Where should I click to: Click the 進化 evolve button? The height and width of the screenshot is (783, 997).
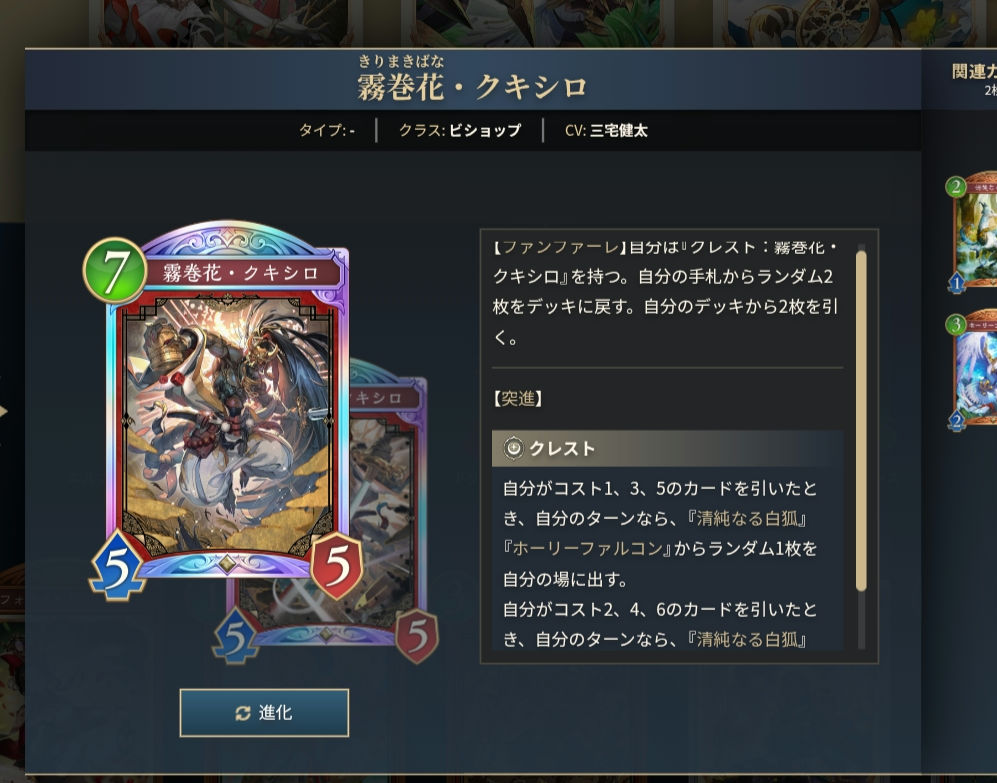click(264, 712)
